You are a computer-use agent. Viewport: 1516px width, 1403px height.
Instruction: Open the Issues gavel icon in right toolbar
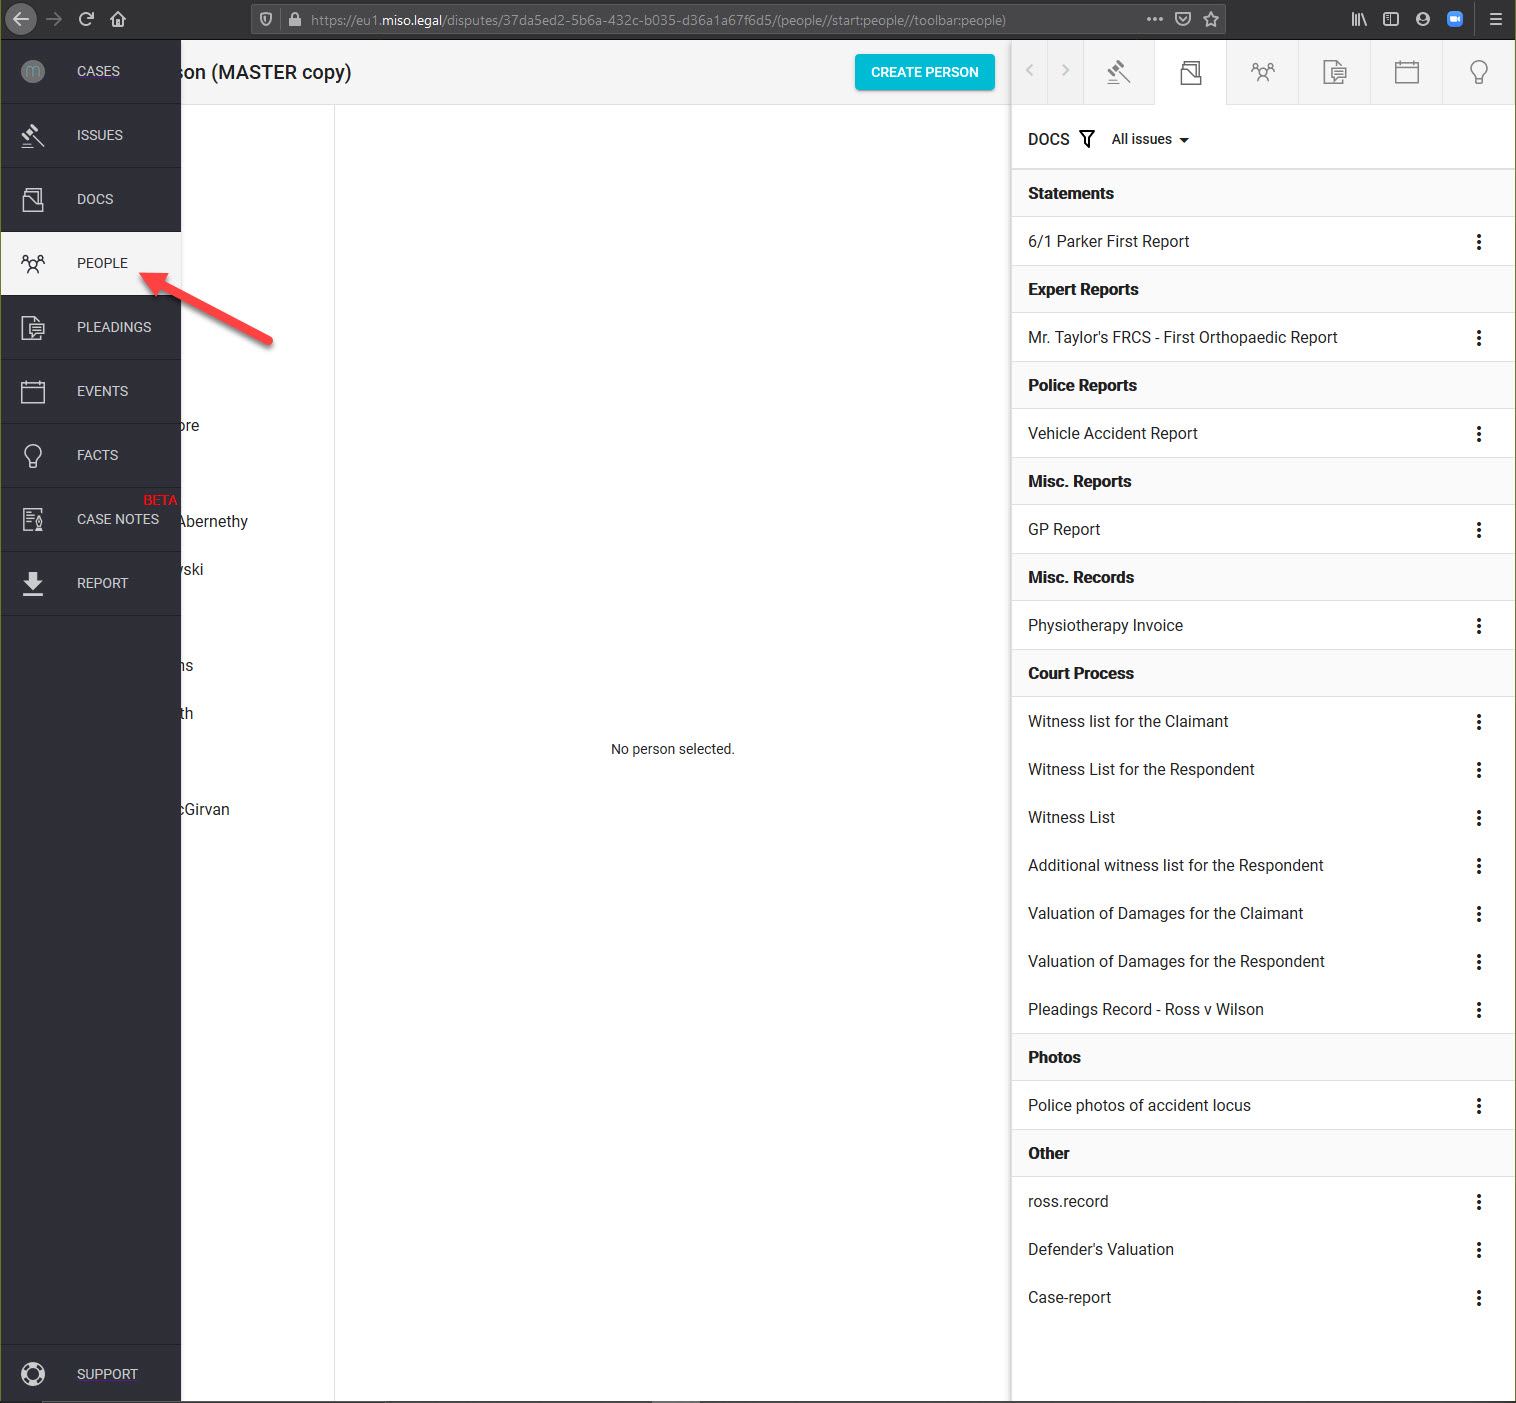pos(1118,72)
